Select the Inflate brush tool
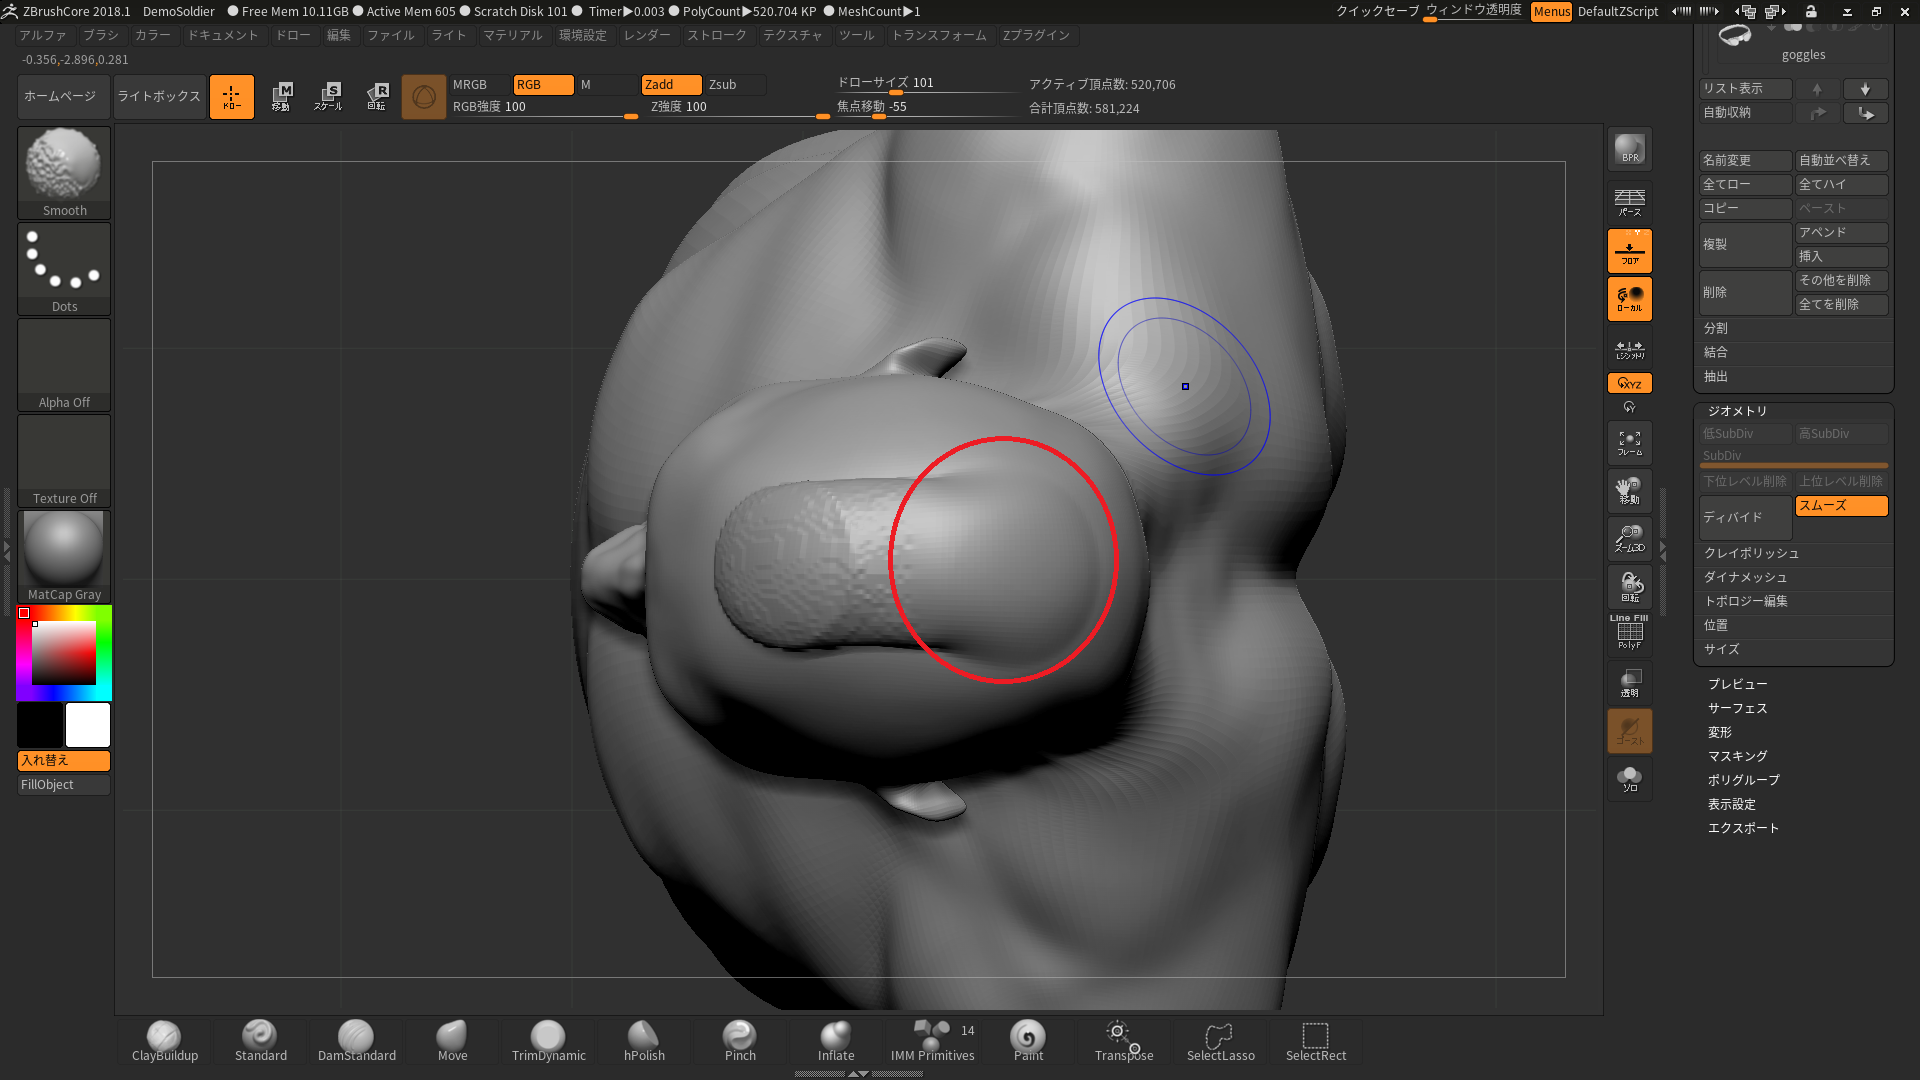This screenshot has height=1080, width=1920. tap(835, 1038)
